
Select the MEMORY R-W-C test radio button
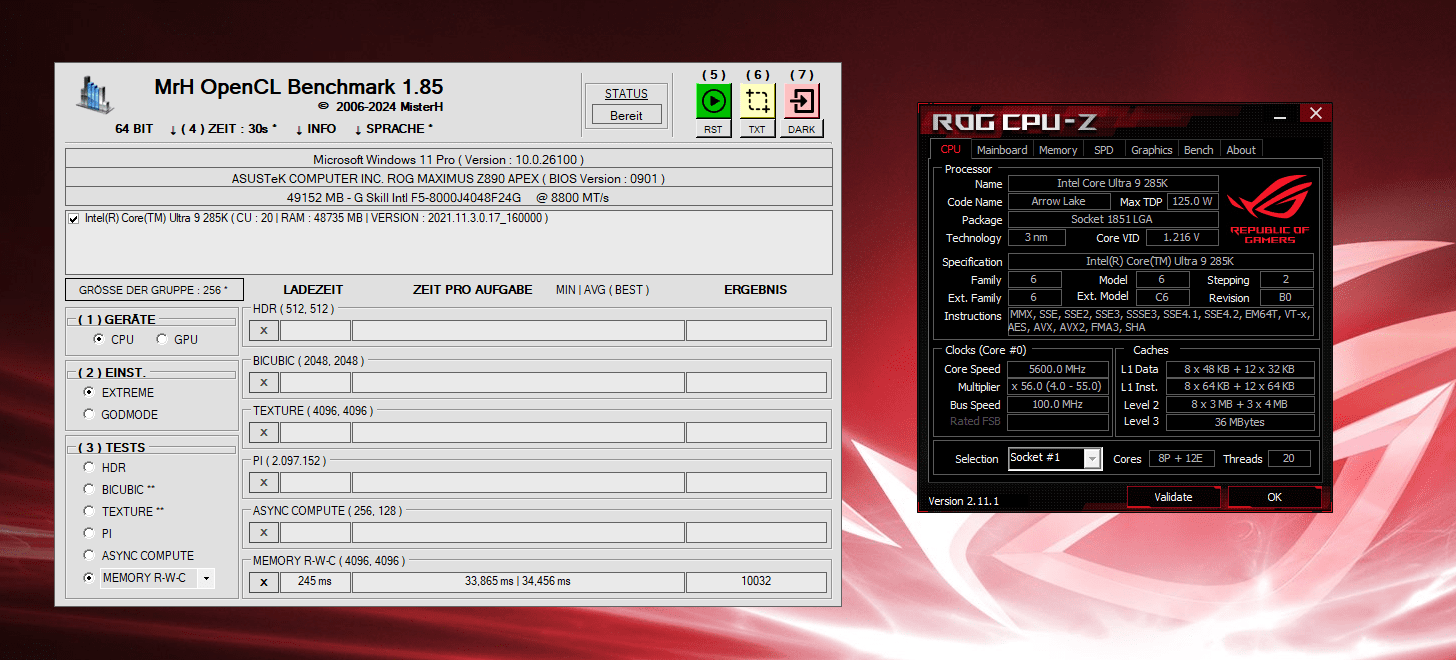89,577
